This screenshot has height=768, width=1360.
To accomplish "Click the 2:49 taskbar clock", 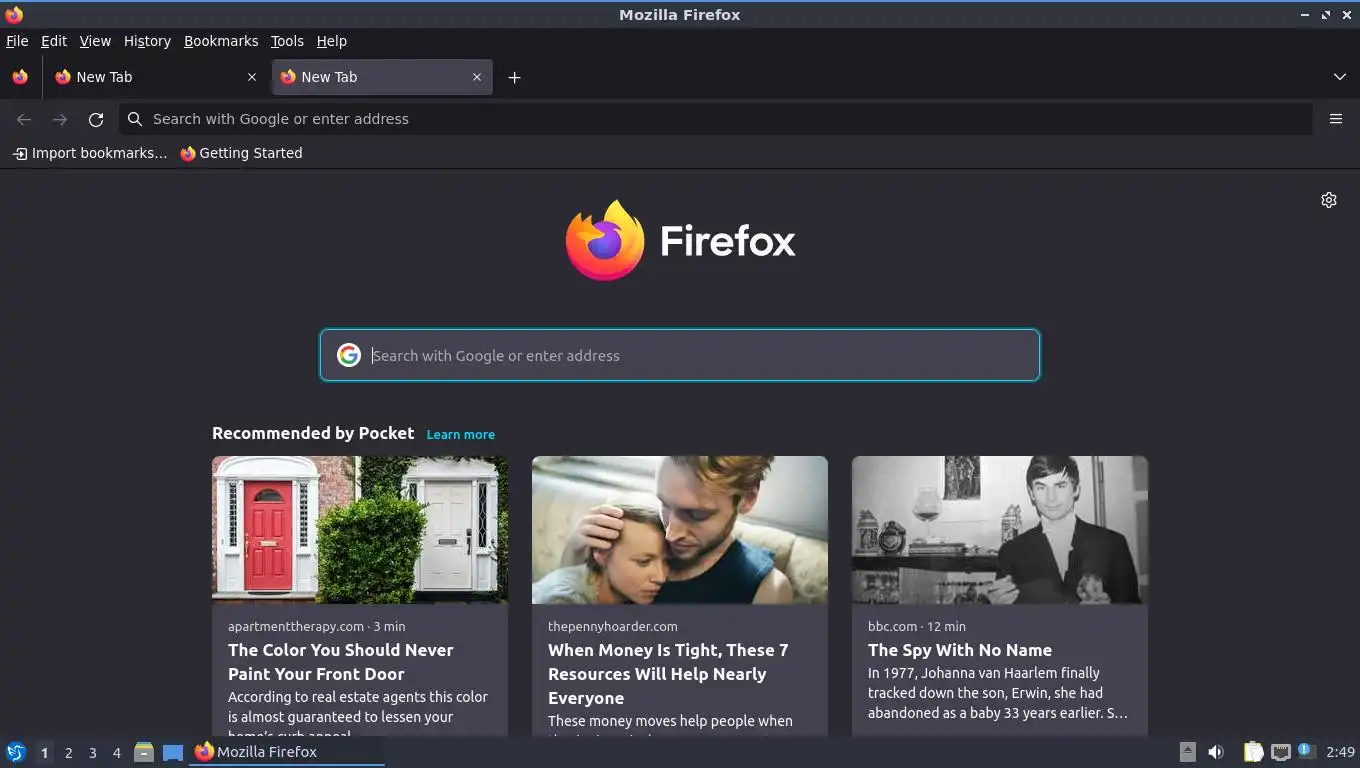I will pos(1340,752).
